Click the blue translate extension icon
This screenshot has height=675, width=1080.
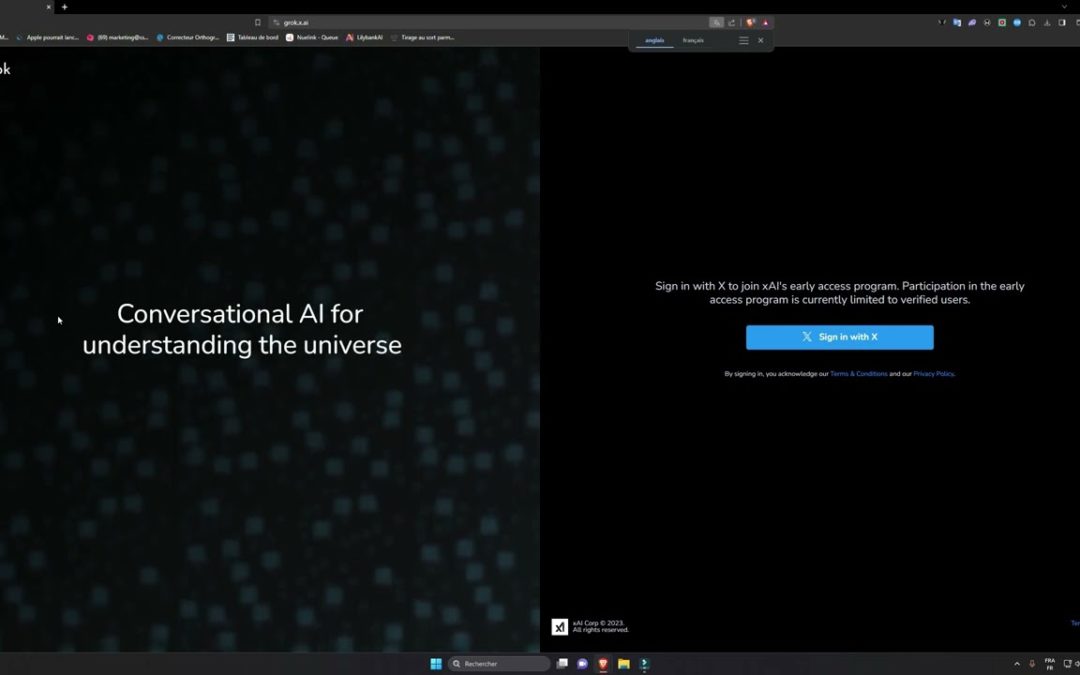pyautogui.click(x=957, y=23)
